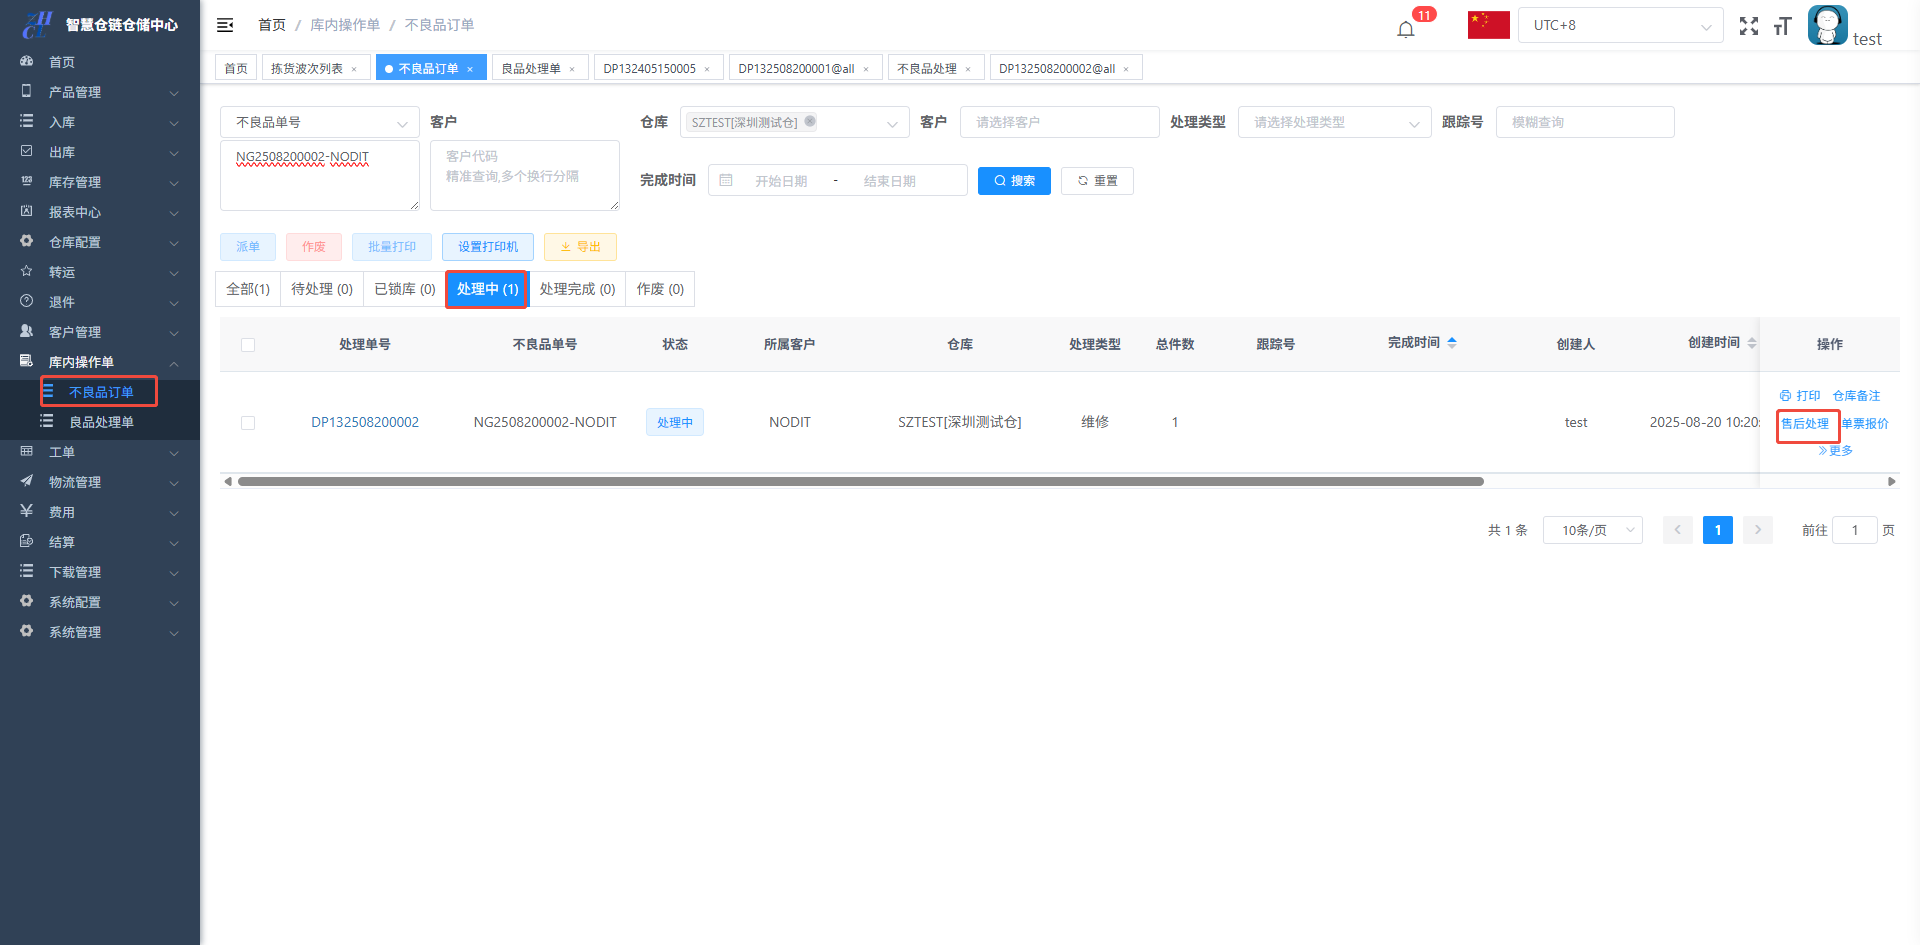Open font size adjustment icon

pos(1782,26)
